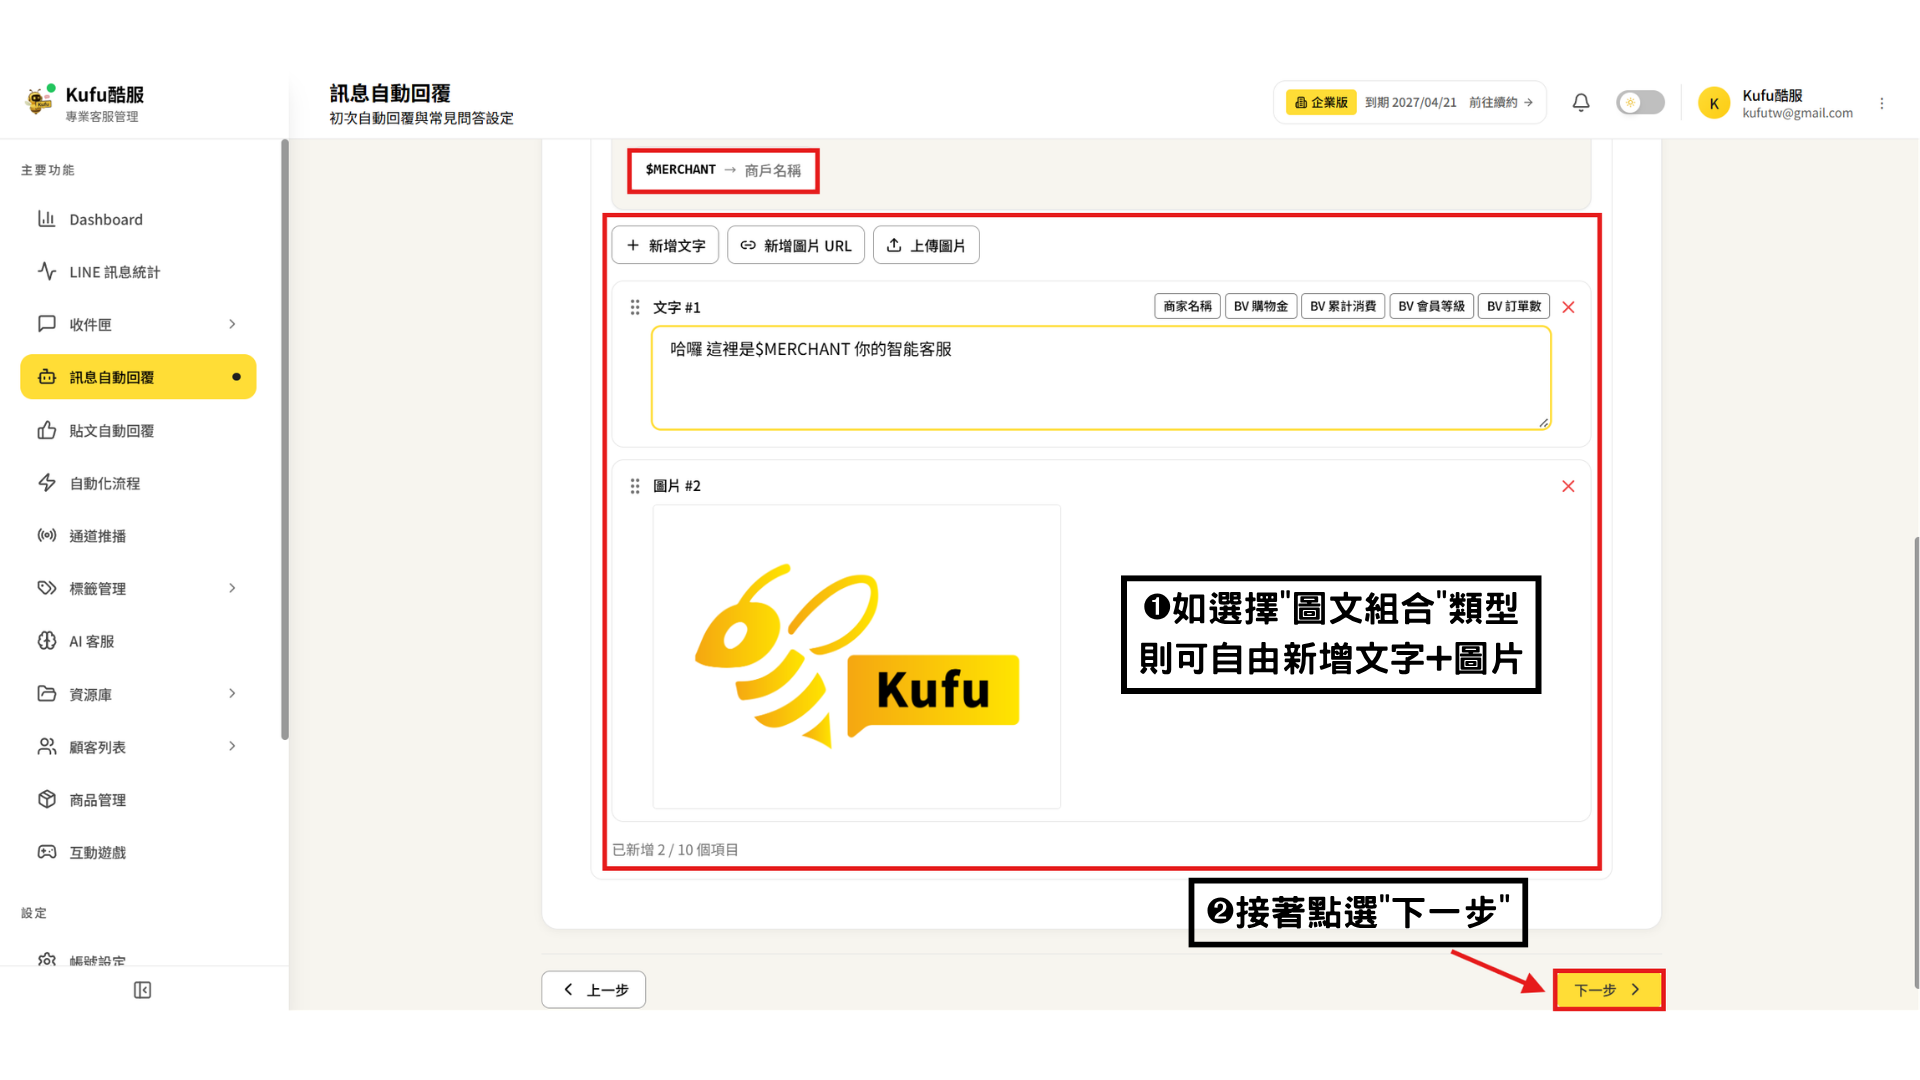The height and width of the screenshot is (1080, 1920).
Task: Click the kufutw@gmail.com account text
Action: pyautogui.click(x=1797, y=113)
